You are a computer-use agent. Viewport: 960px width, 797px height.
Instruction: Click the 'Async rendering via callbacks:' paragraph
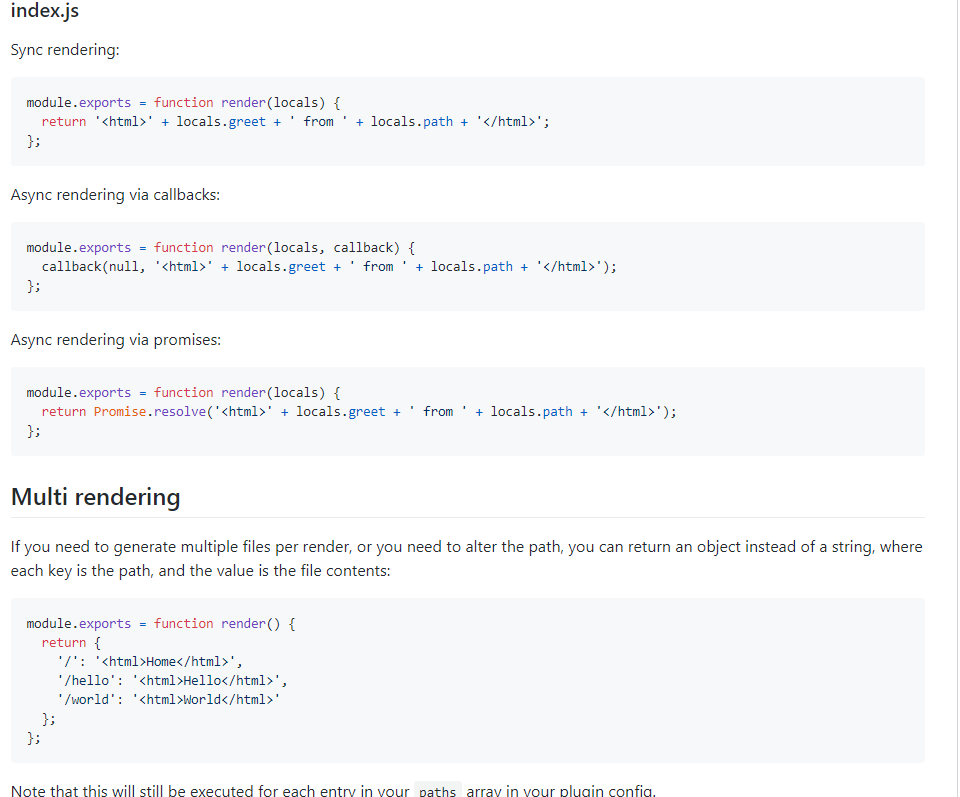(115, 195)
